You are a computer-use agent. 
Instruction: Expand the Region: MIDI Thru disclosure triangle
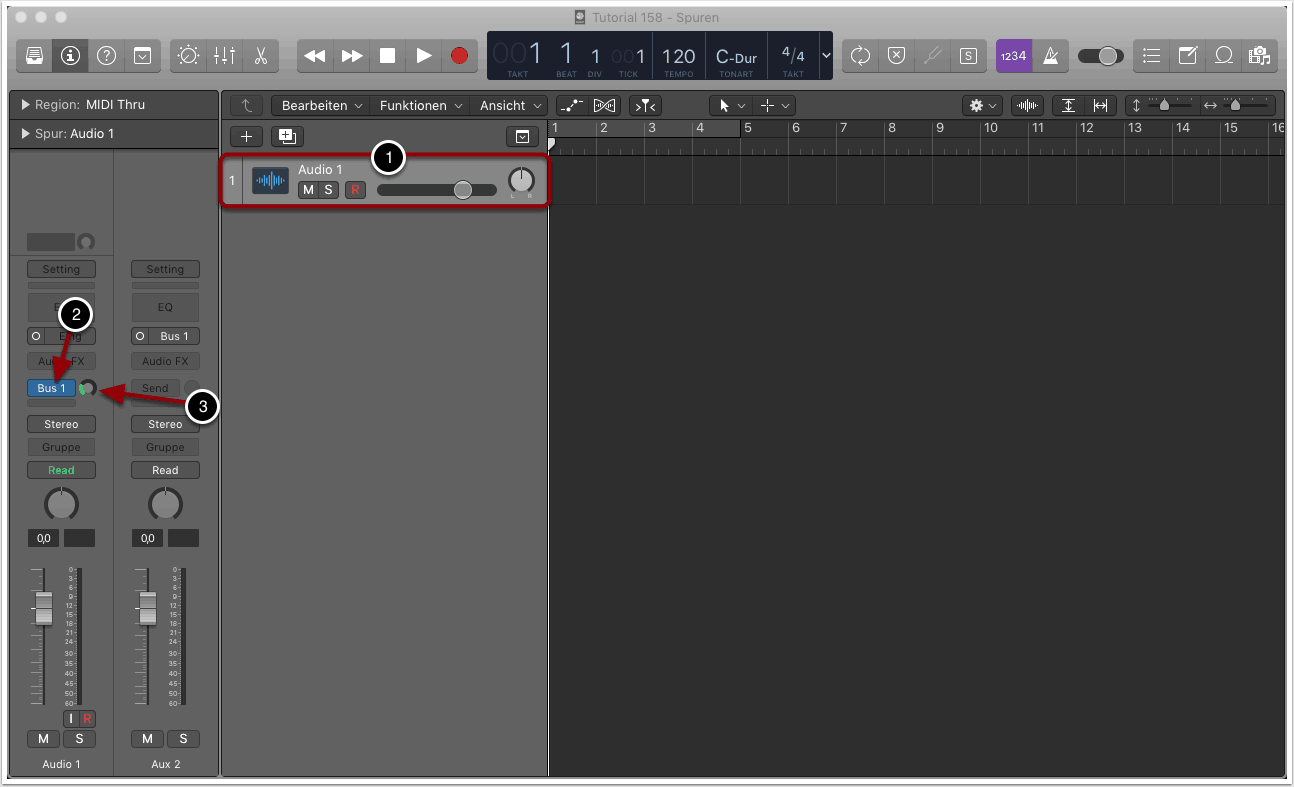pos(25,105)
